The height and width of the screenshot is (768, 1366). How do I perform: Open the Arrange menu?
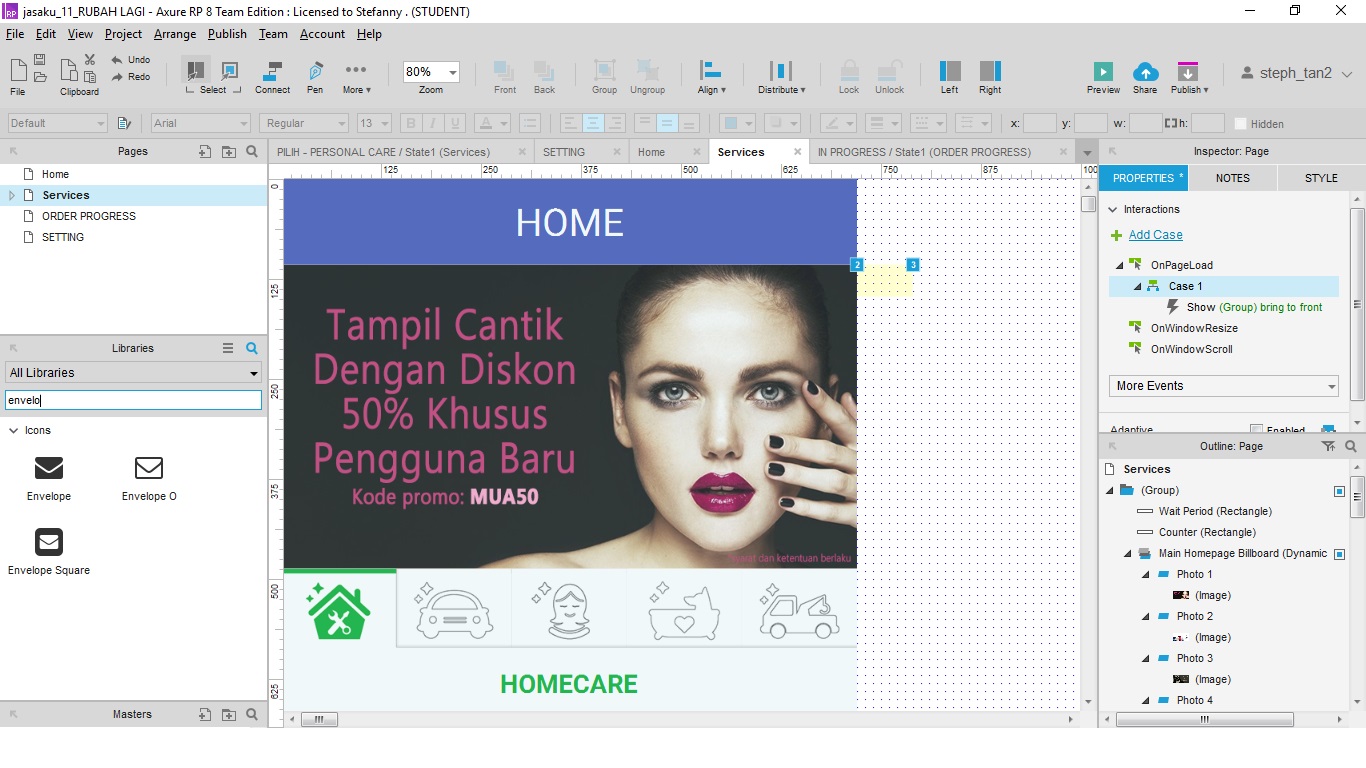(175, 34)
